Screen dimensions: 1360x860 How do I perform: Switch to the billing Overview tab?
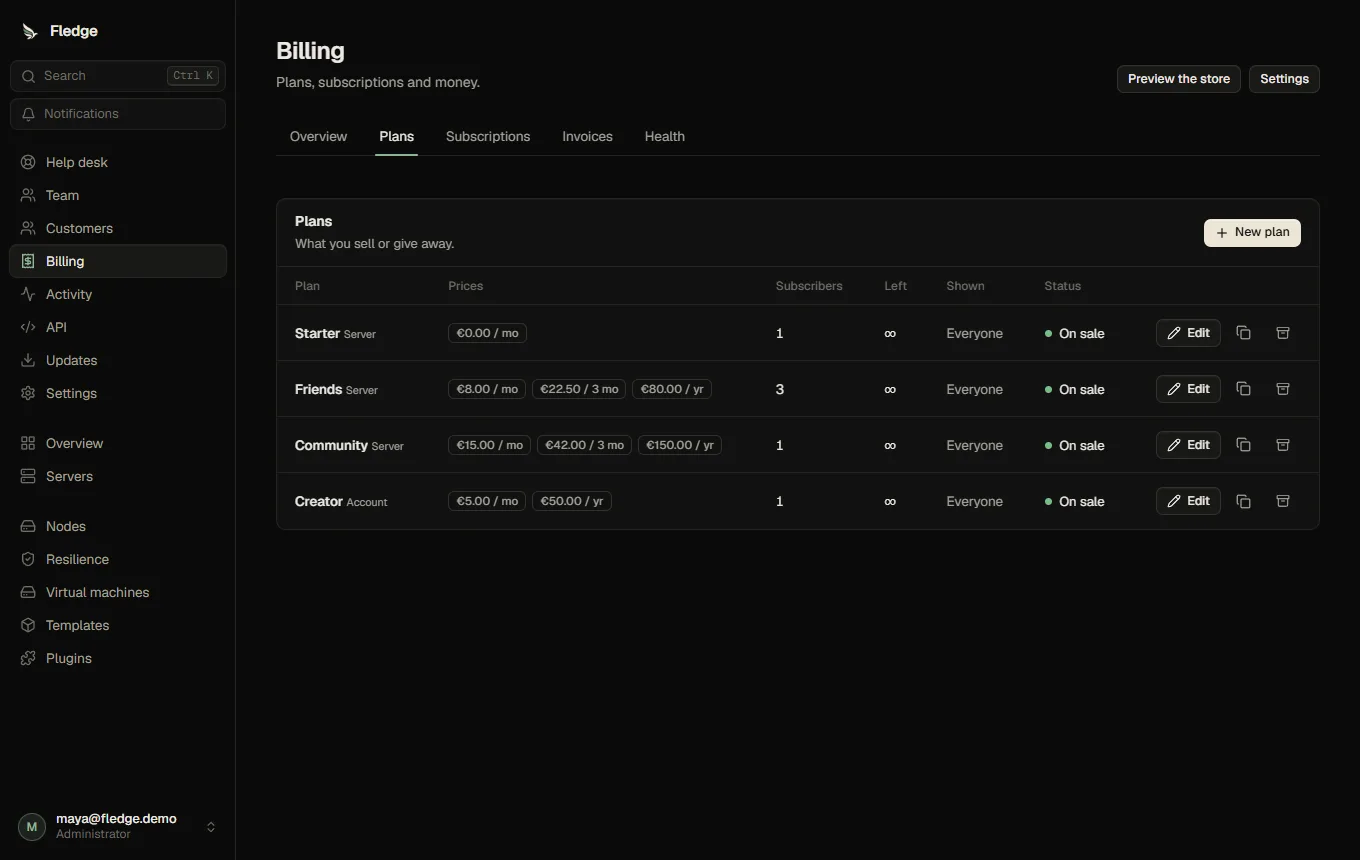tap(318, 136)
